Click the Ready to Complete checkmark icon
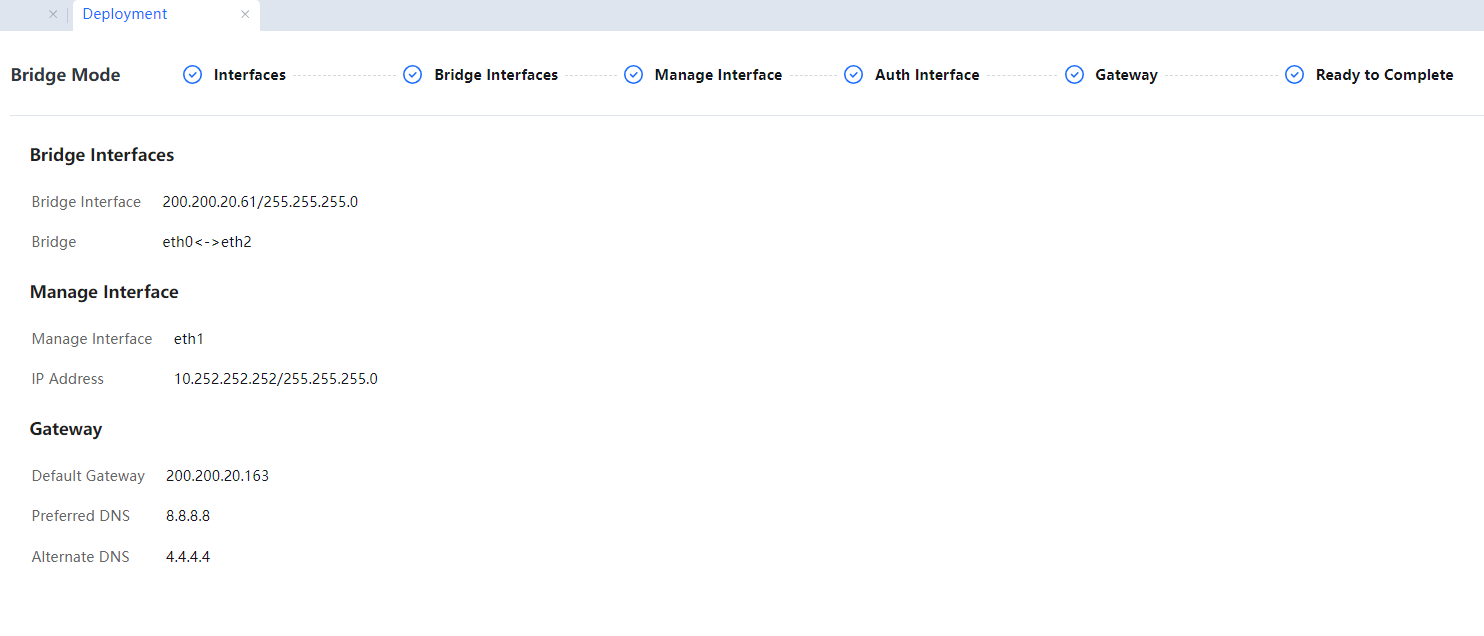This screenshot has height=636, width=1484. (1294, 75)
